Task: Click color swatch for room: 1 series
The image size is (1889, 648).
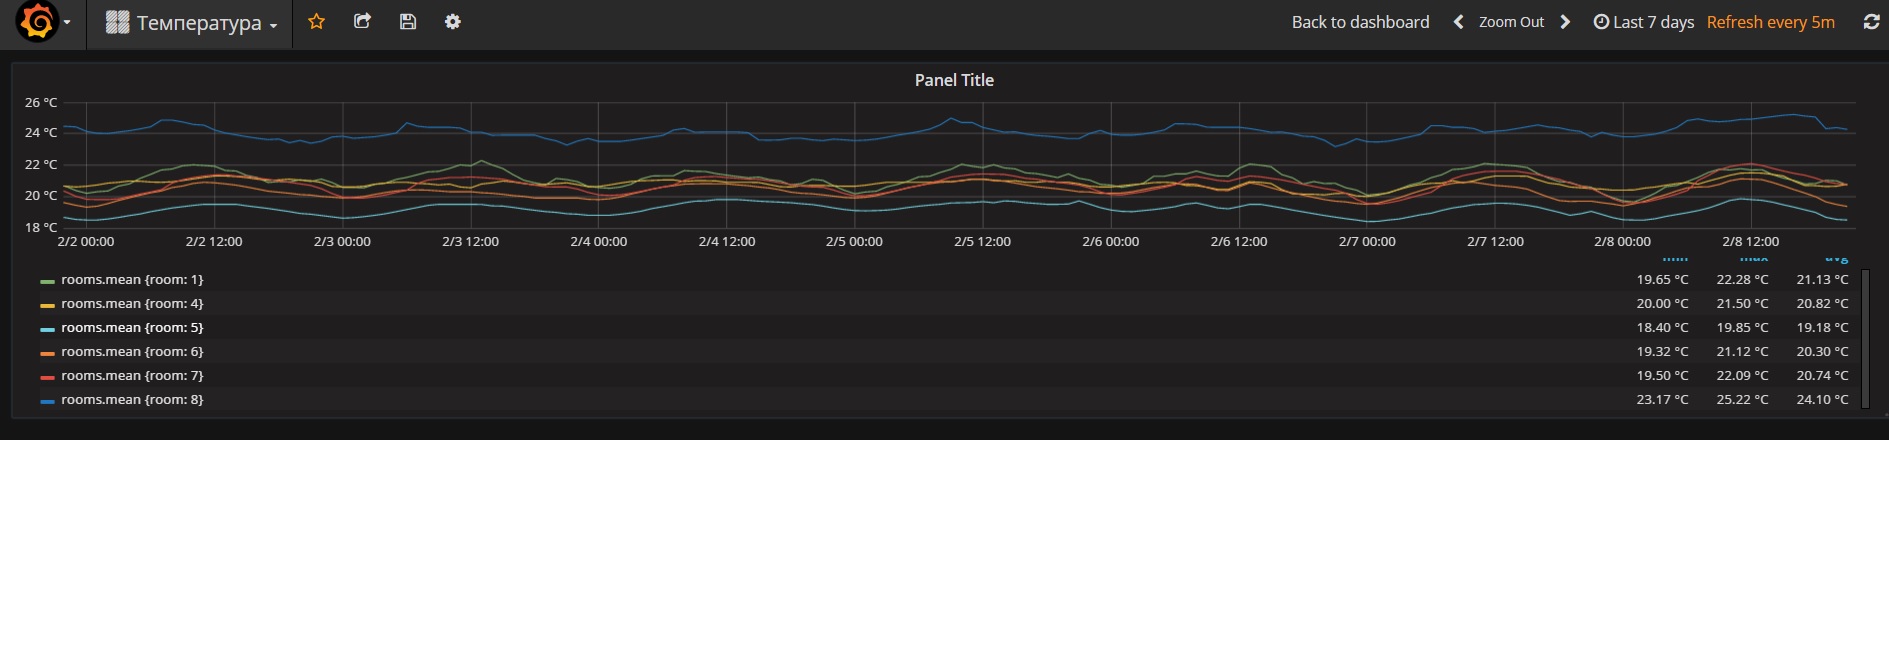Action: (47, 281)
